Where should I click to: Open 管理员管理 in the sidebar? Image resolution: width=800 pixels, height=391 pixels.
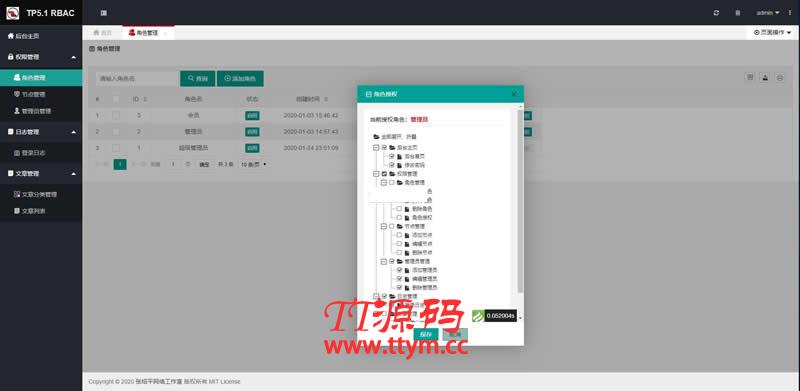(x=41, y=111)
